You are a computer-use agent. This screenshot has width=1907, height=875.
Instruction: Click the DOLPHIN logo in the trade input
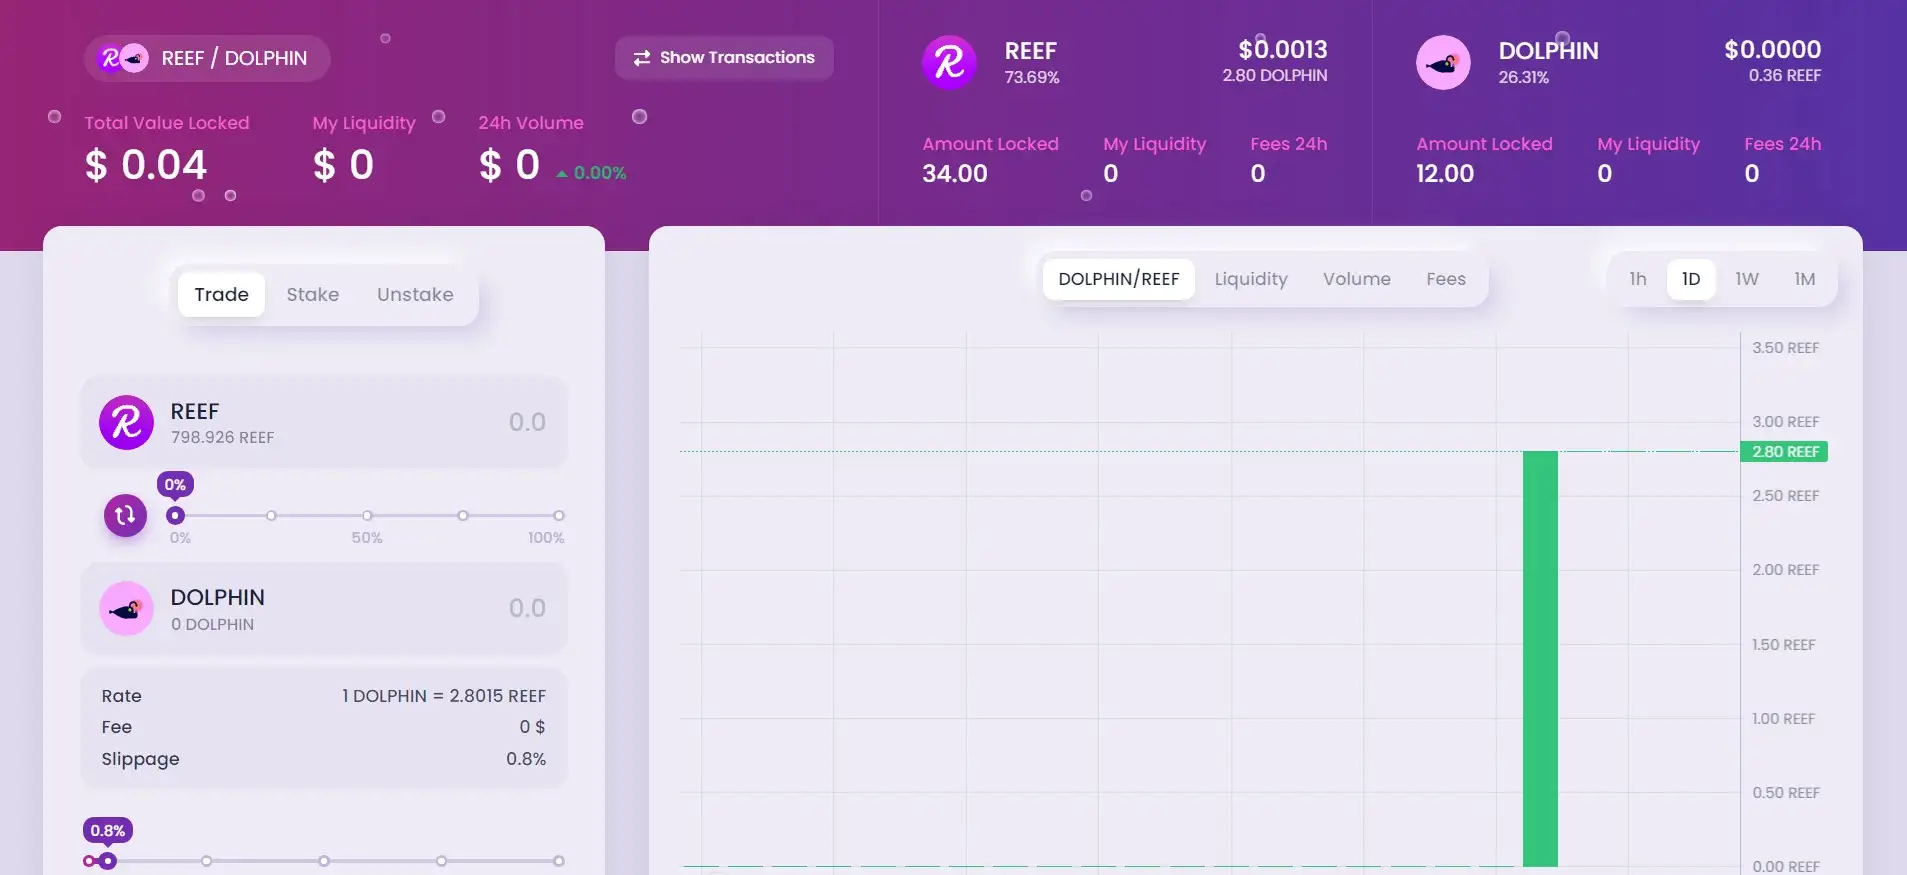coord(126,608)
